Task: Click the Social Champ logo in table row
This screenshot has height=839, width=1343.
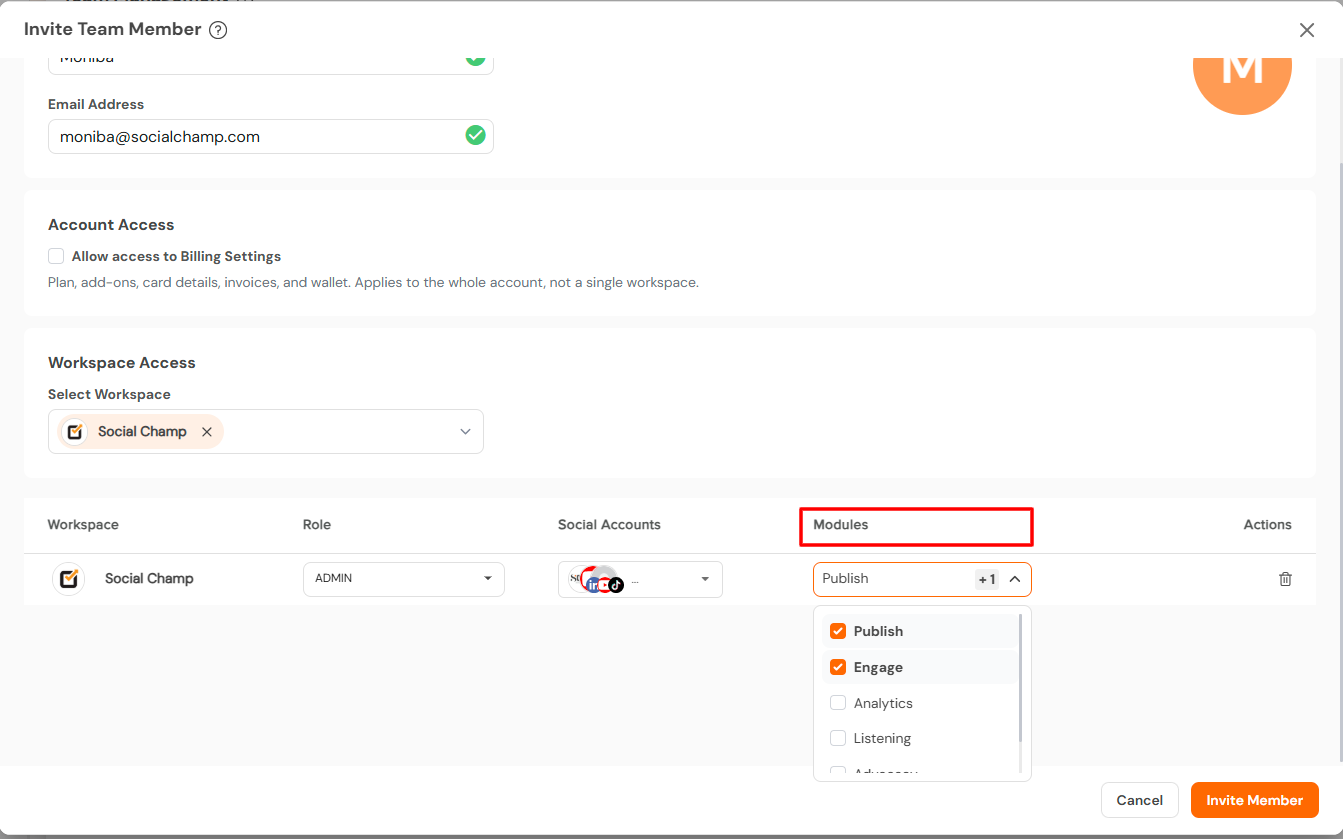Action: click(x=69, y=579)
